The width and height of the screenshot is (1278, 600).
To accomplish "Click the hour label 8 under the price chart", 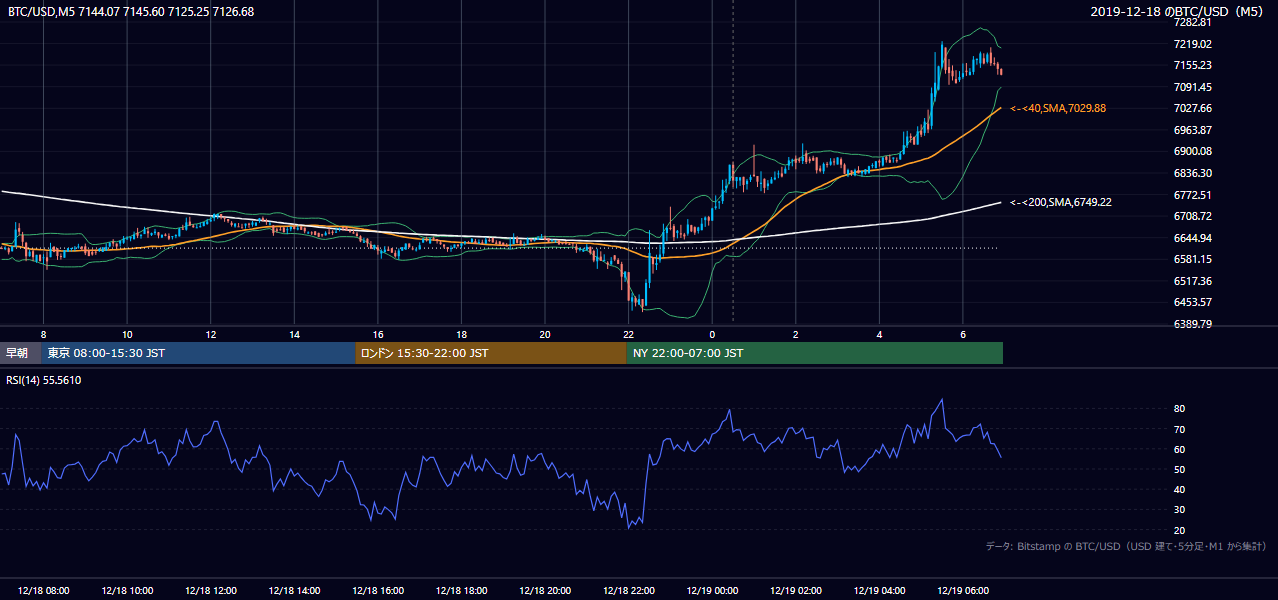I will click(43, 334).
